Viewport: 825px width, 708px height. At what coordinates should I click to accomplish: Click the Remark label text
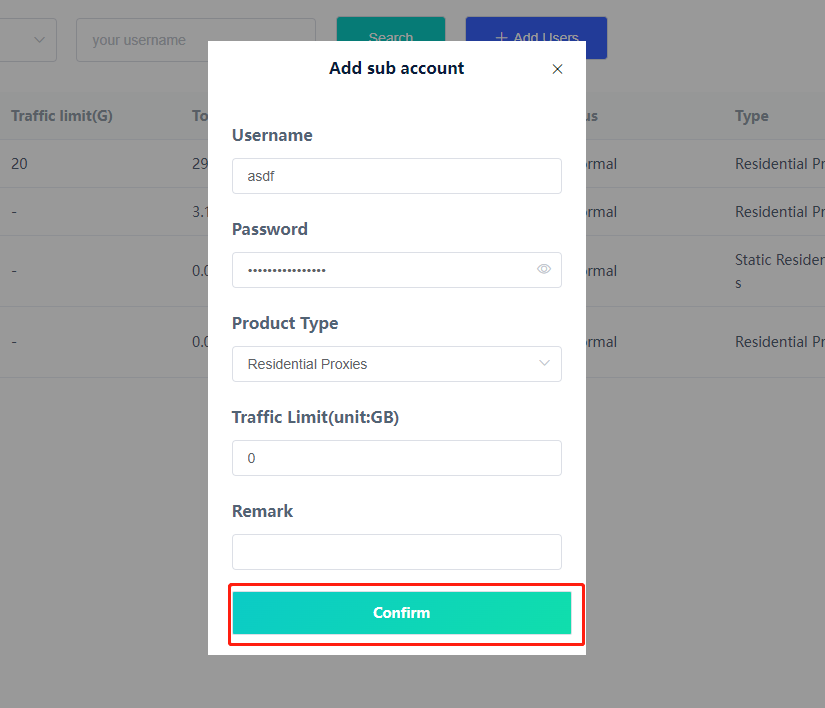(263, 511)
